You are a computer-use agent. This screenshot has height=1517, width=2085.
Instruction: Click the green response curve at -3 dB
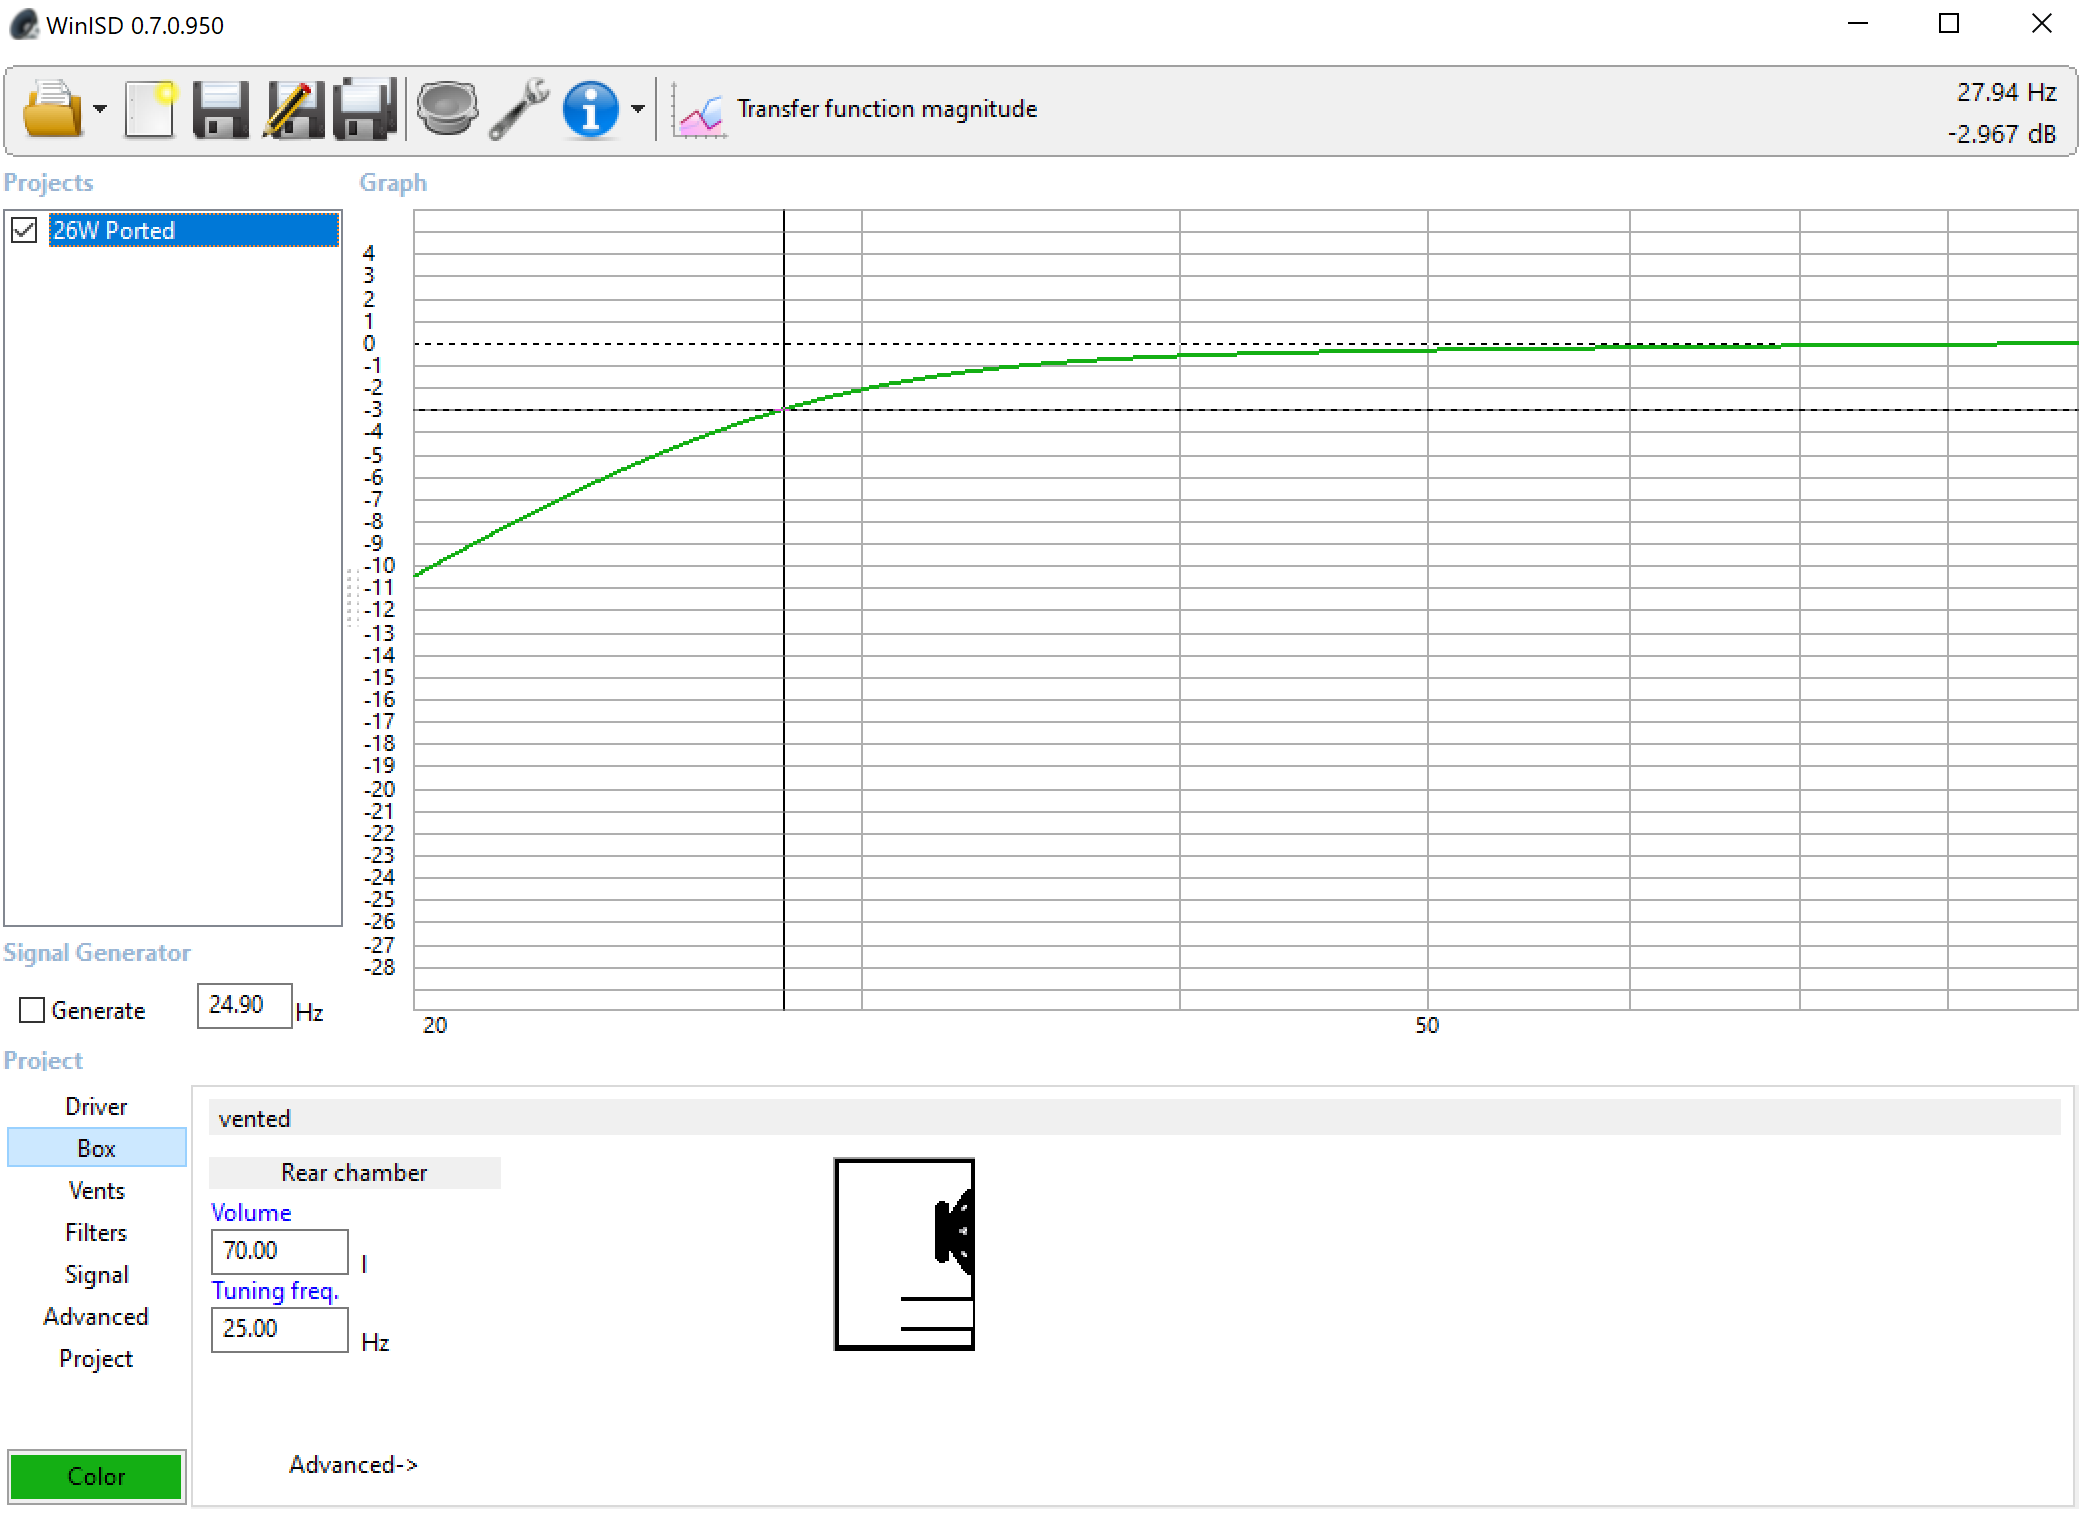(784, 409)
